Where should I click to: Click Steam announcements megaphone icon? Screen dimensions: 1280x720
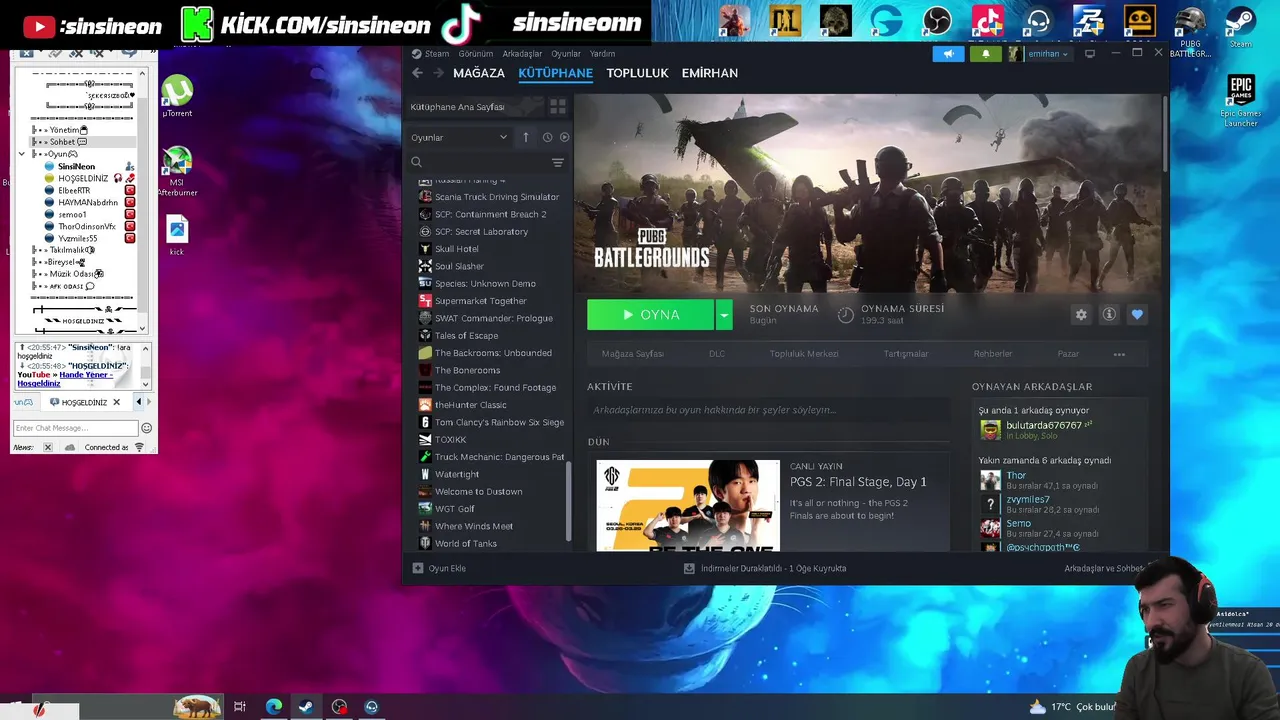948,54
